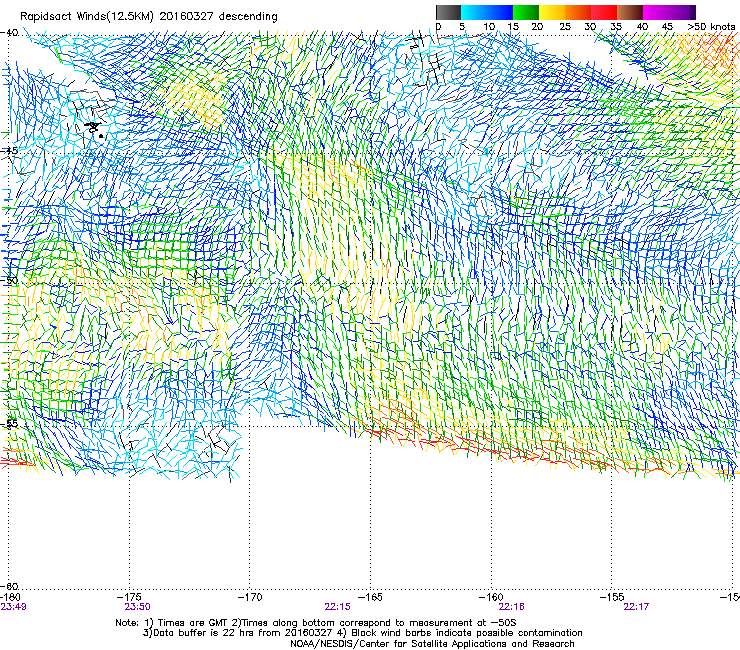Click the -165 longitude axis label

(370, 597)
